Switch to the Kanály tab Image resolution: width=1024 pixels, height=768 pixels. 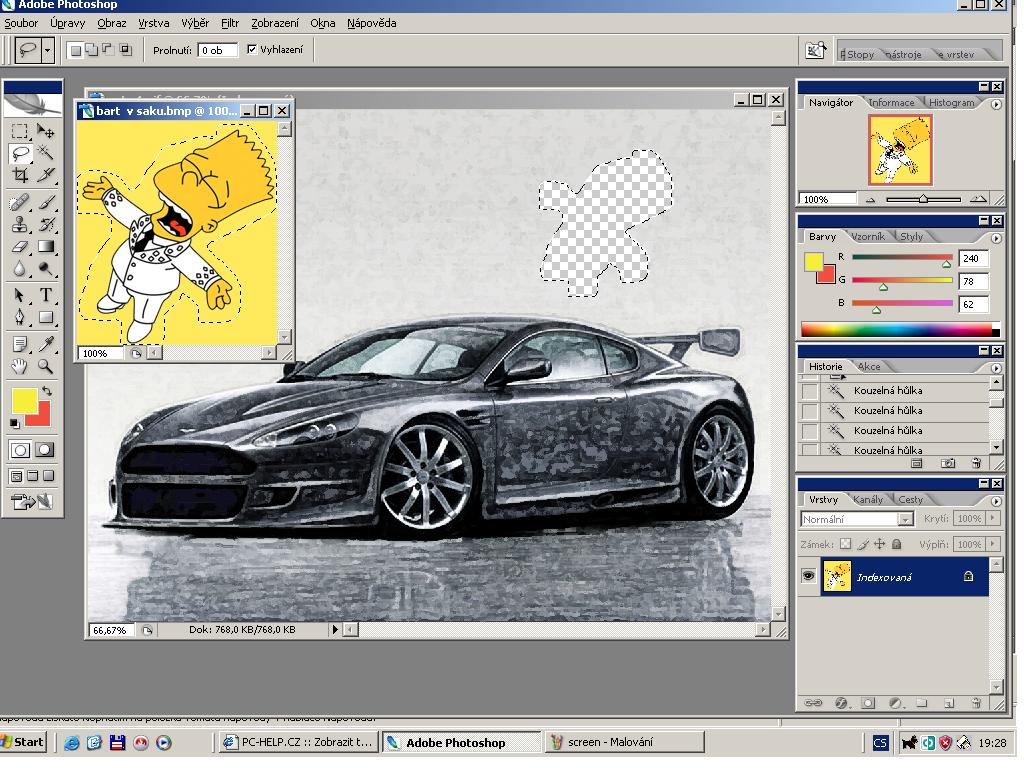pos(868,499)
